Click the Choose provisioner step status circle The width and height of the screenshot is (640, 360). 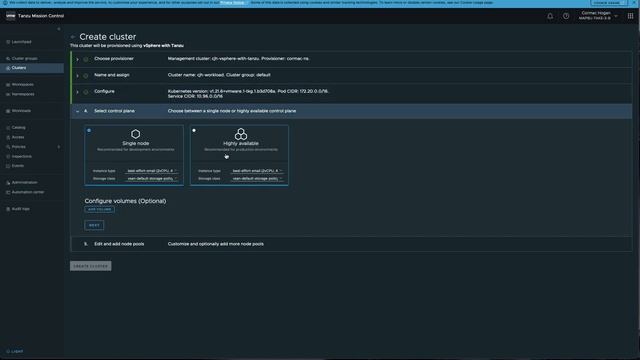click(x=86, y=59)
